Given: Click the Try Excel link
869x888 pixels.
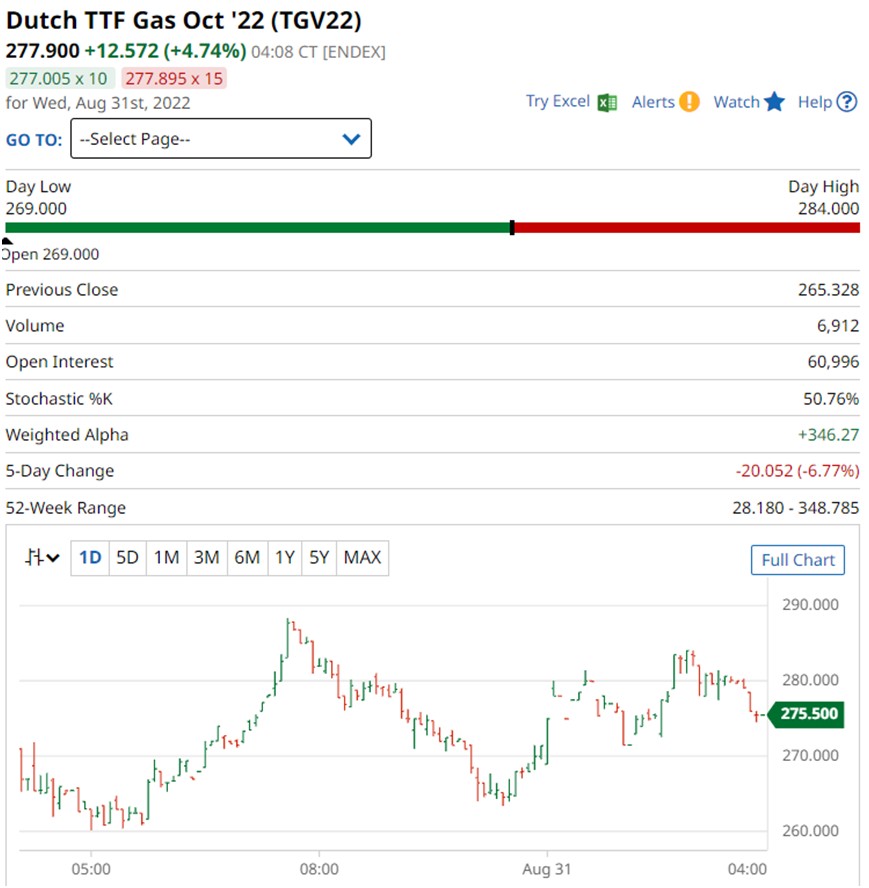Looking at the screenshot, I should tap(558, 102).
